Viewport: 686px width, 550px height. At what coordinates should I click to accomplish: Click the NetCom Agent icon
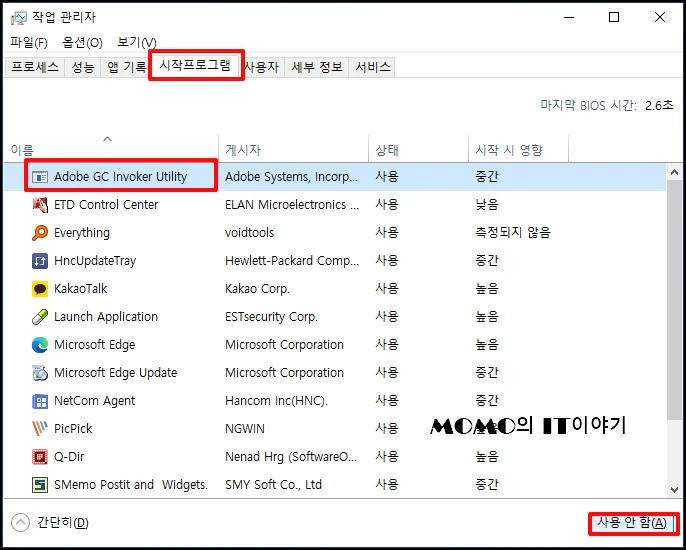pyautogui.click(x=40, y=401)
